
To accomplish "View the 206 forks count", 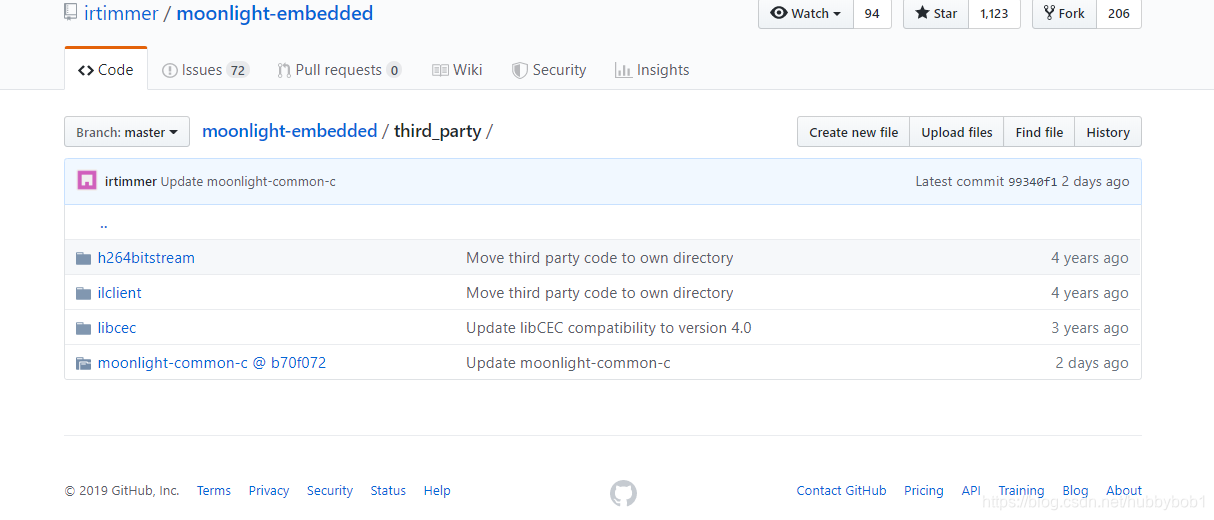I will tap(1119, 13).
